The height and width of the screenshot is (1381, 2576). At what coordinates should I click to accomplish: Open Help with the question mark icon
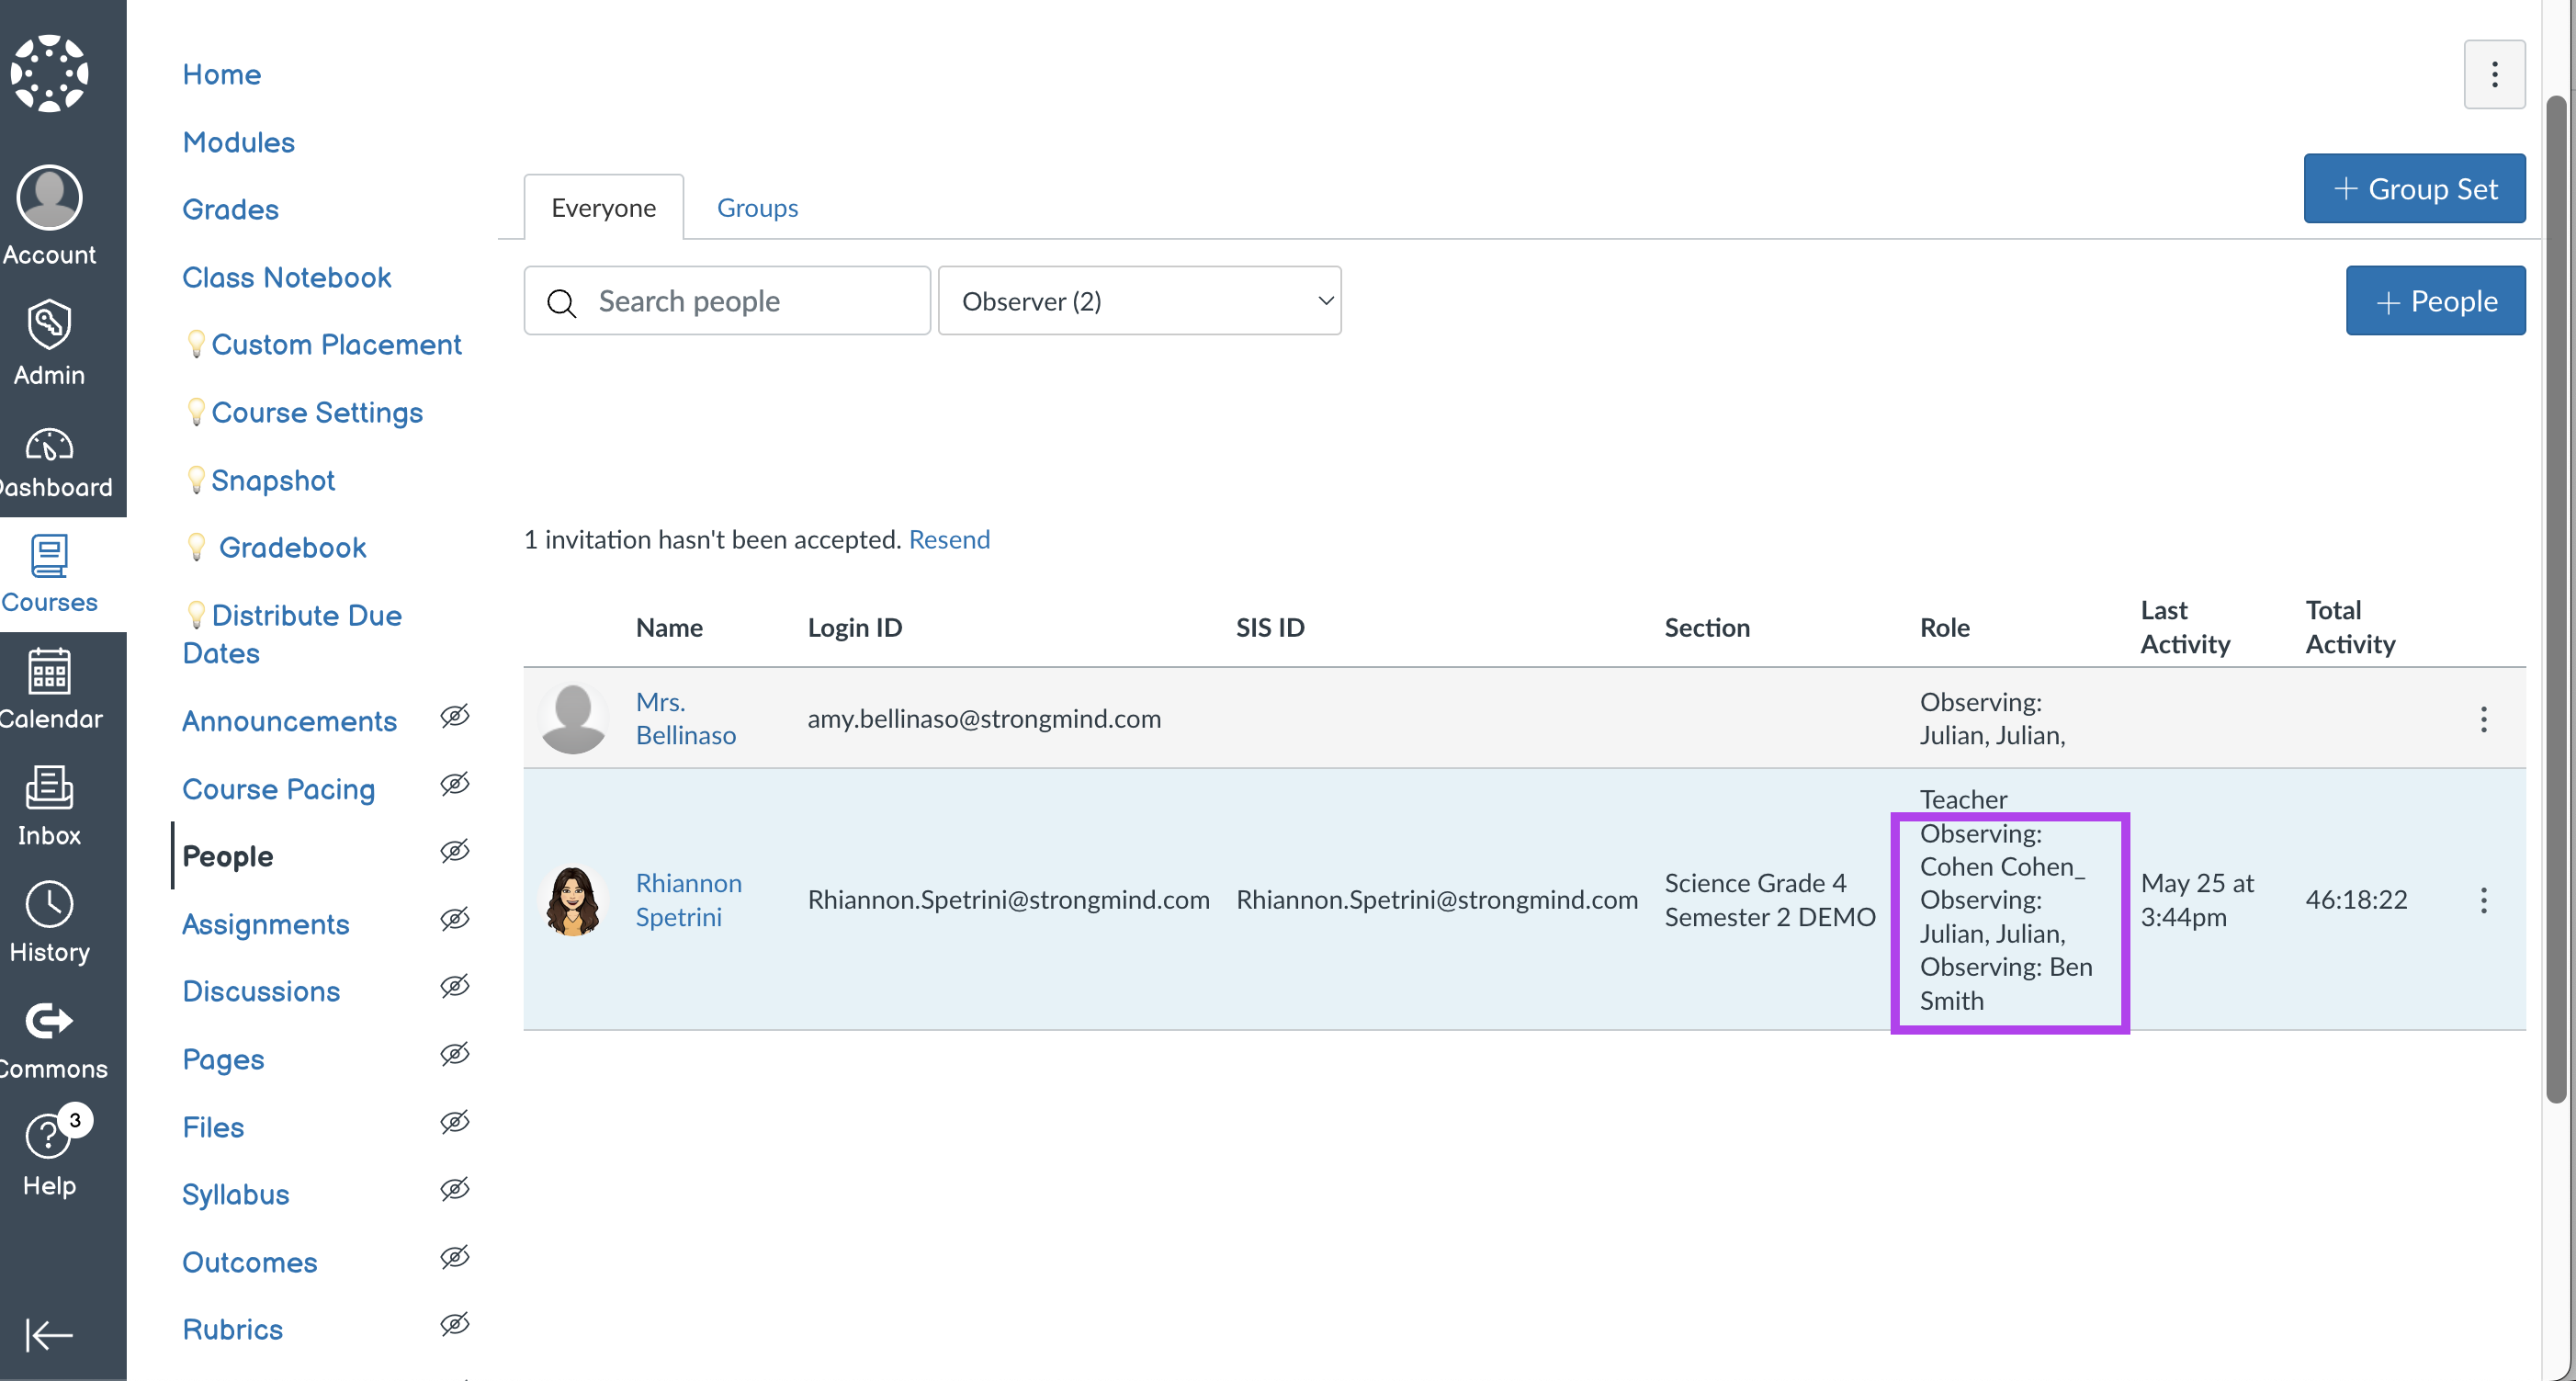click(47, 1137)
